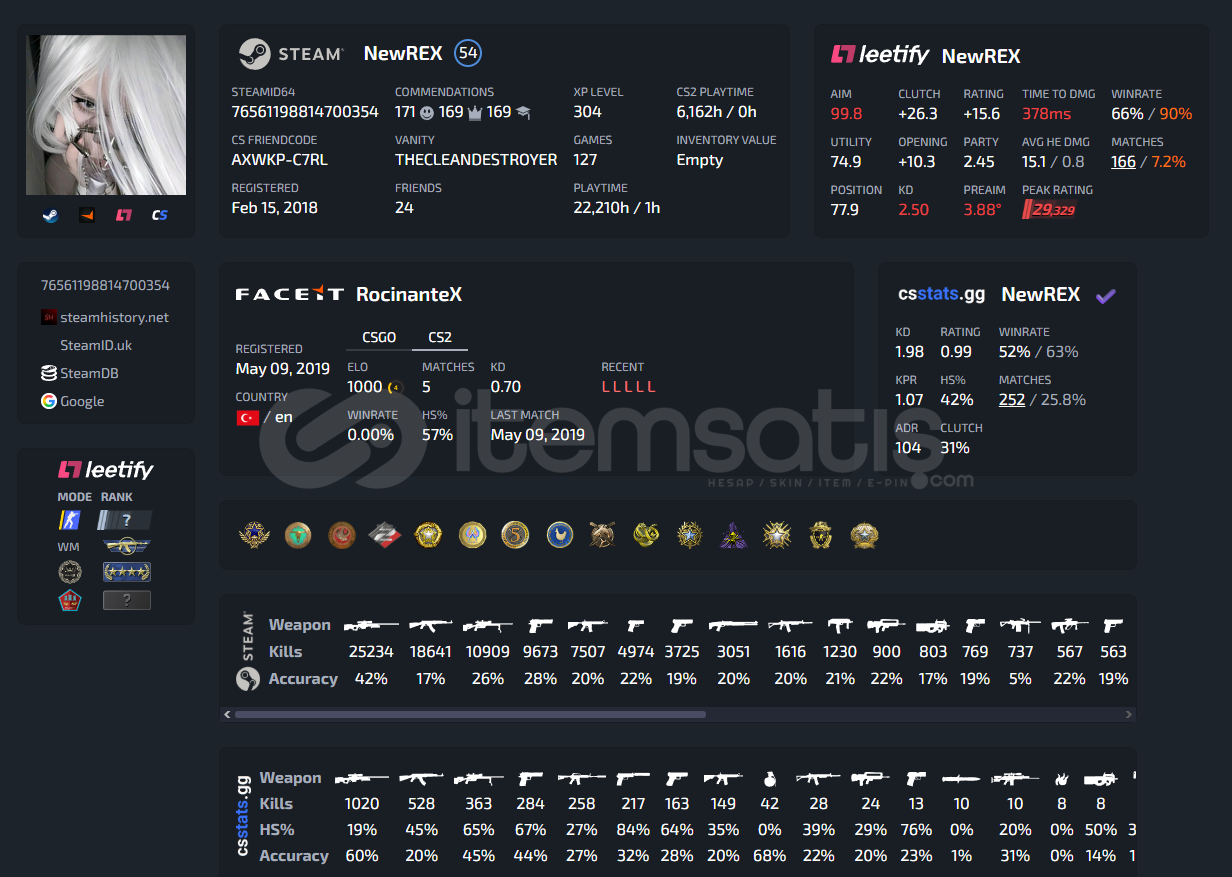Switch to the CSGO tab in FACEIT panel
This screenshot has height=877, width=1232.
coord(379,338)
